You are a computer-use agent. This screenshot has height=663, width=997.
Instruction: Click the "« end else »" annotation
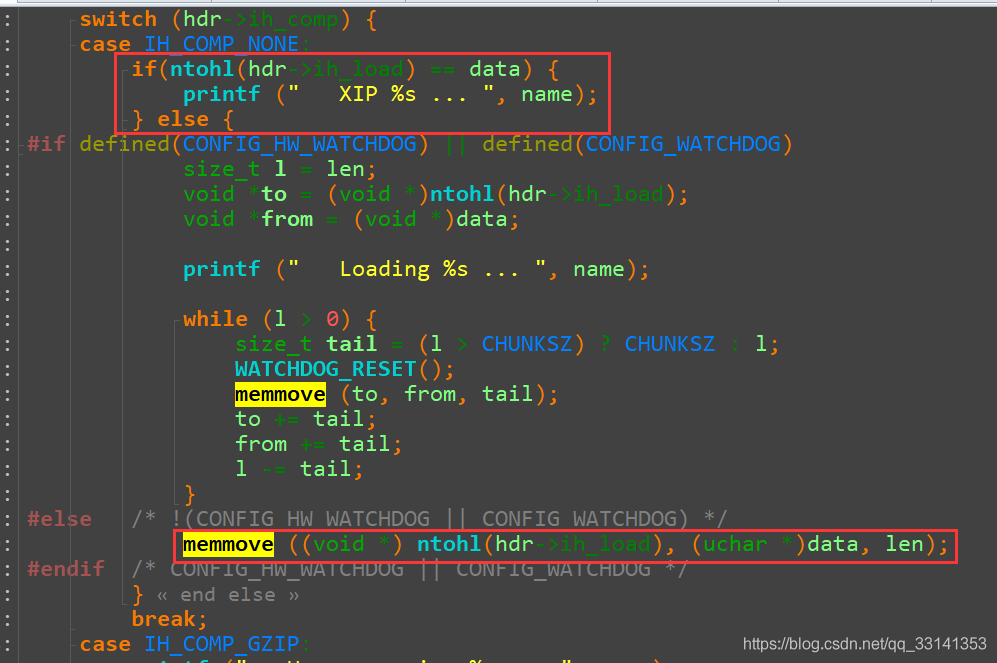tap(228, 595)
